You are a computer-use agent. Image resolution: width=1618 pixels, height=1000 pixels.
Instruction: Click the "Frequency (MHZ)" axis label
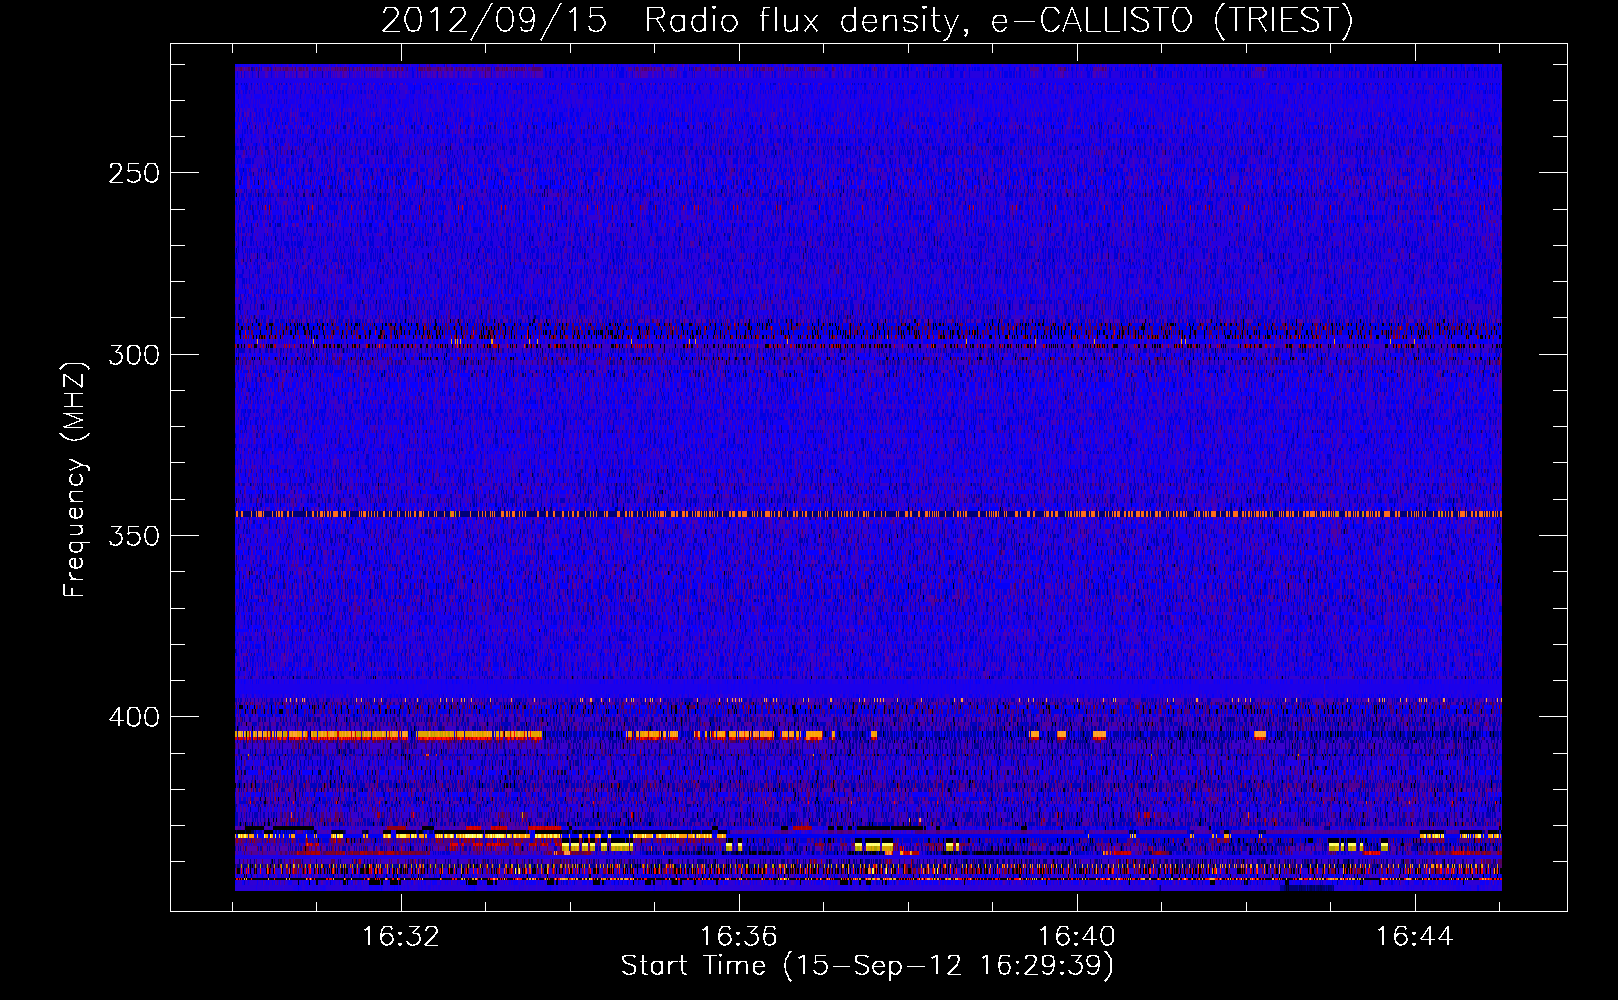pyautogui.click(x=75, y=480)
